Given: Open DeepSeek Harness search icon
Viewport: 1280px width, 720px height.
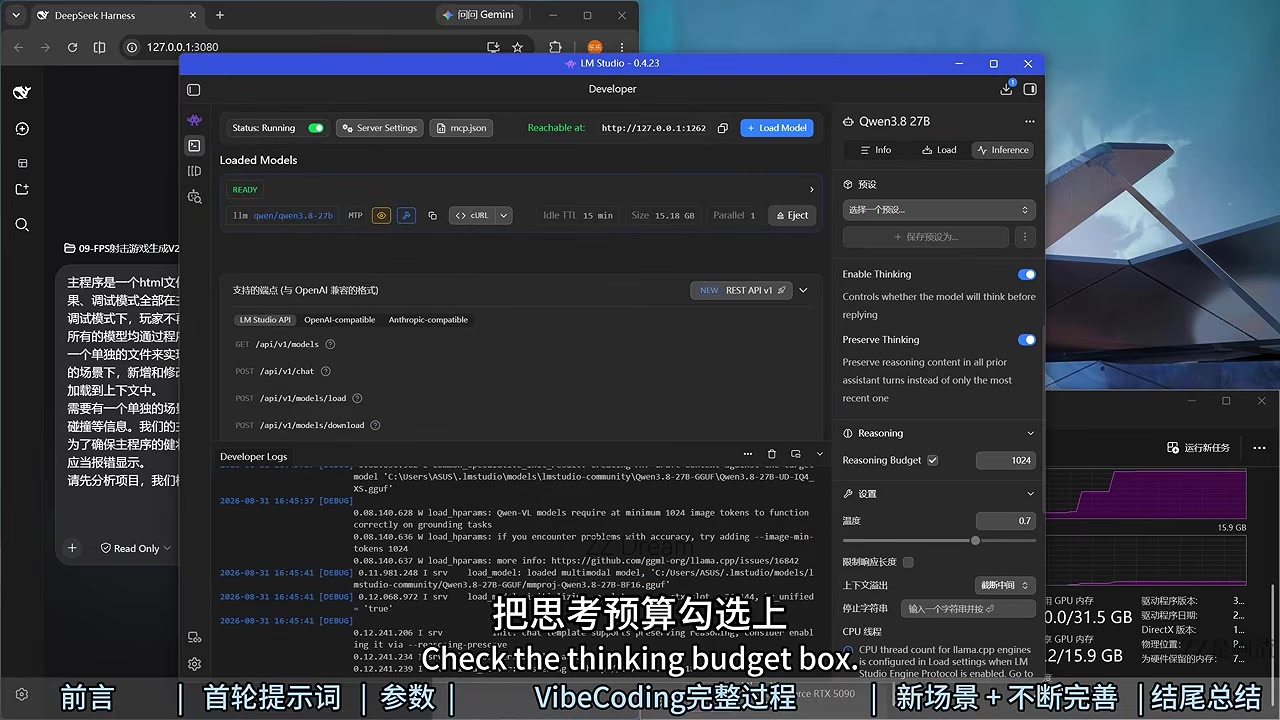Looking at the screenshot, I should (x=22, y=225).
